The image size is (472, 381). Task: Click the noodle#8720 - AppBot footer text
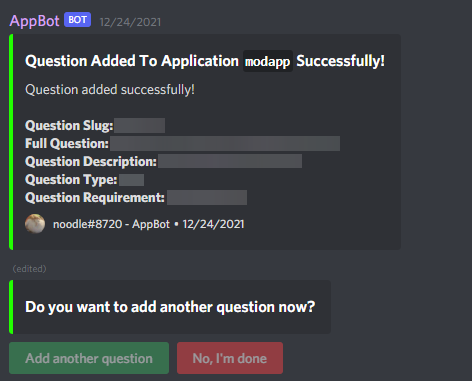click(x=111, y=224)
